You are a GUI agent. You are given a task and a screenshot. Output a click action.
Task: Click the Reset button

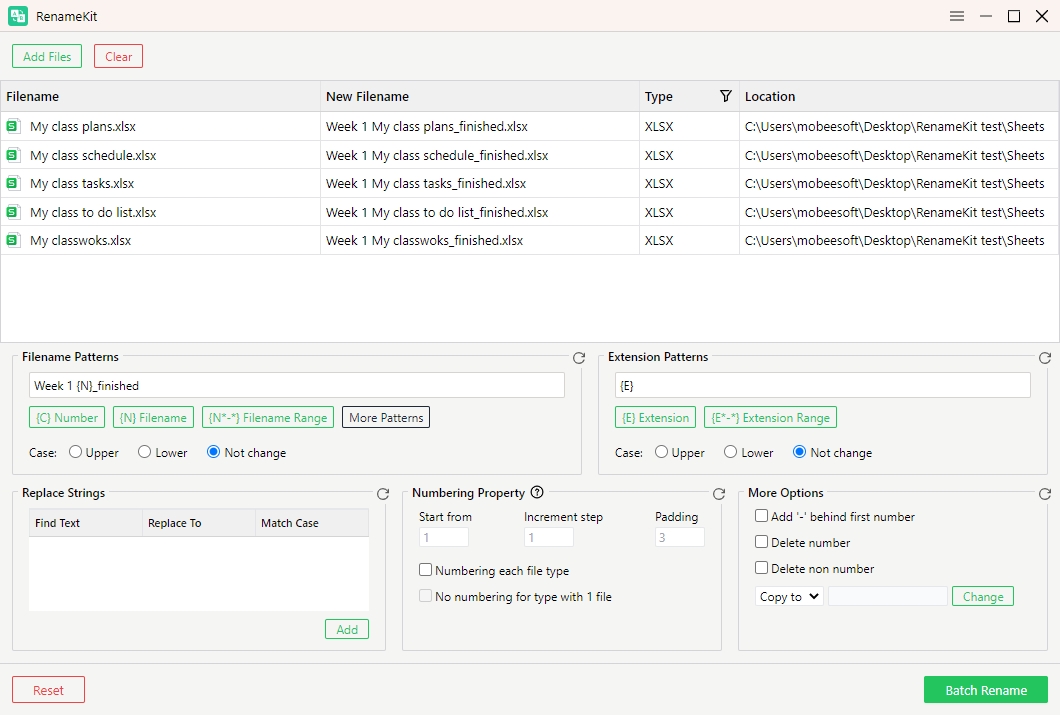tap(48, 690)
